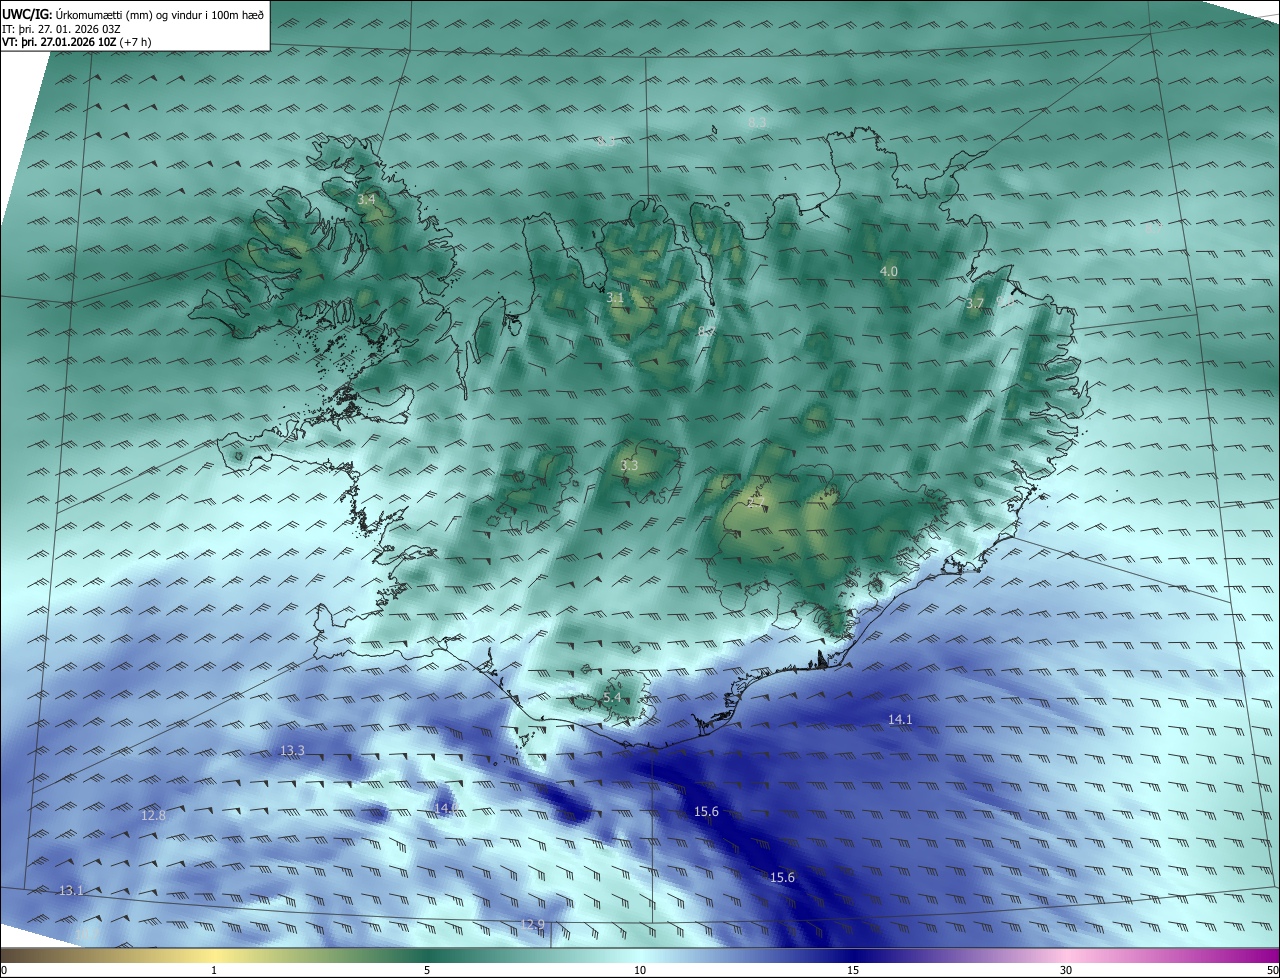Click the '30' tick label on the color scale
The height and width of the screenshot is (978, 1280).
(x=1066, y=970)
